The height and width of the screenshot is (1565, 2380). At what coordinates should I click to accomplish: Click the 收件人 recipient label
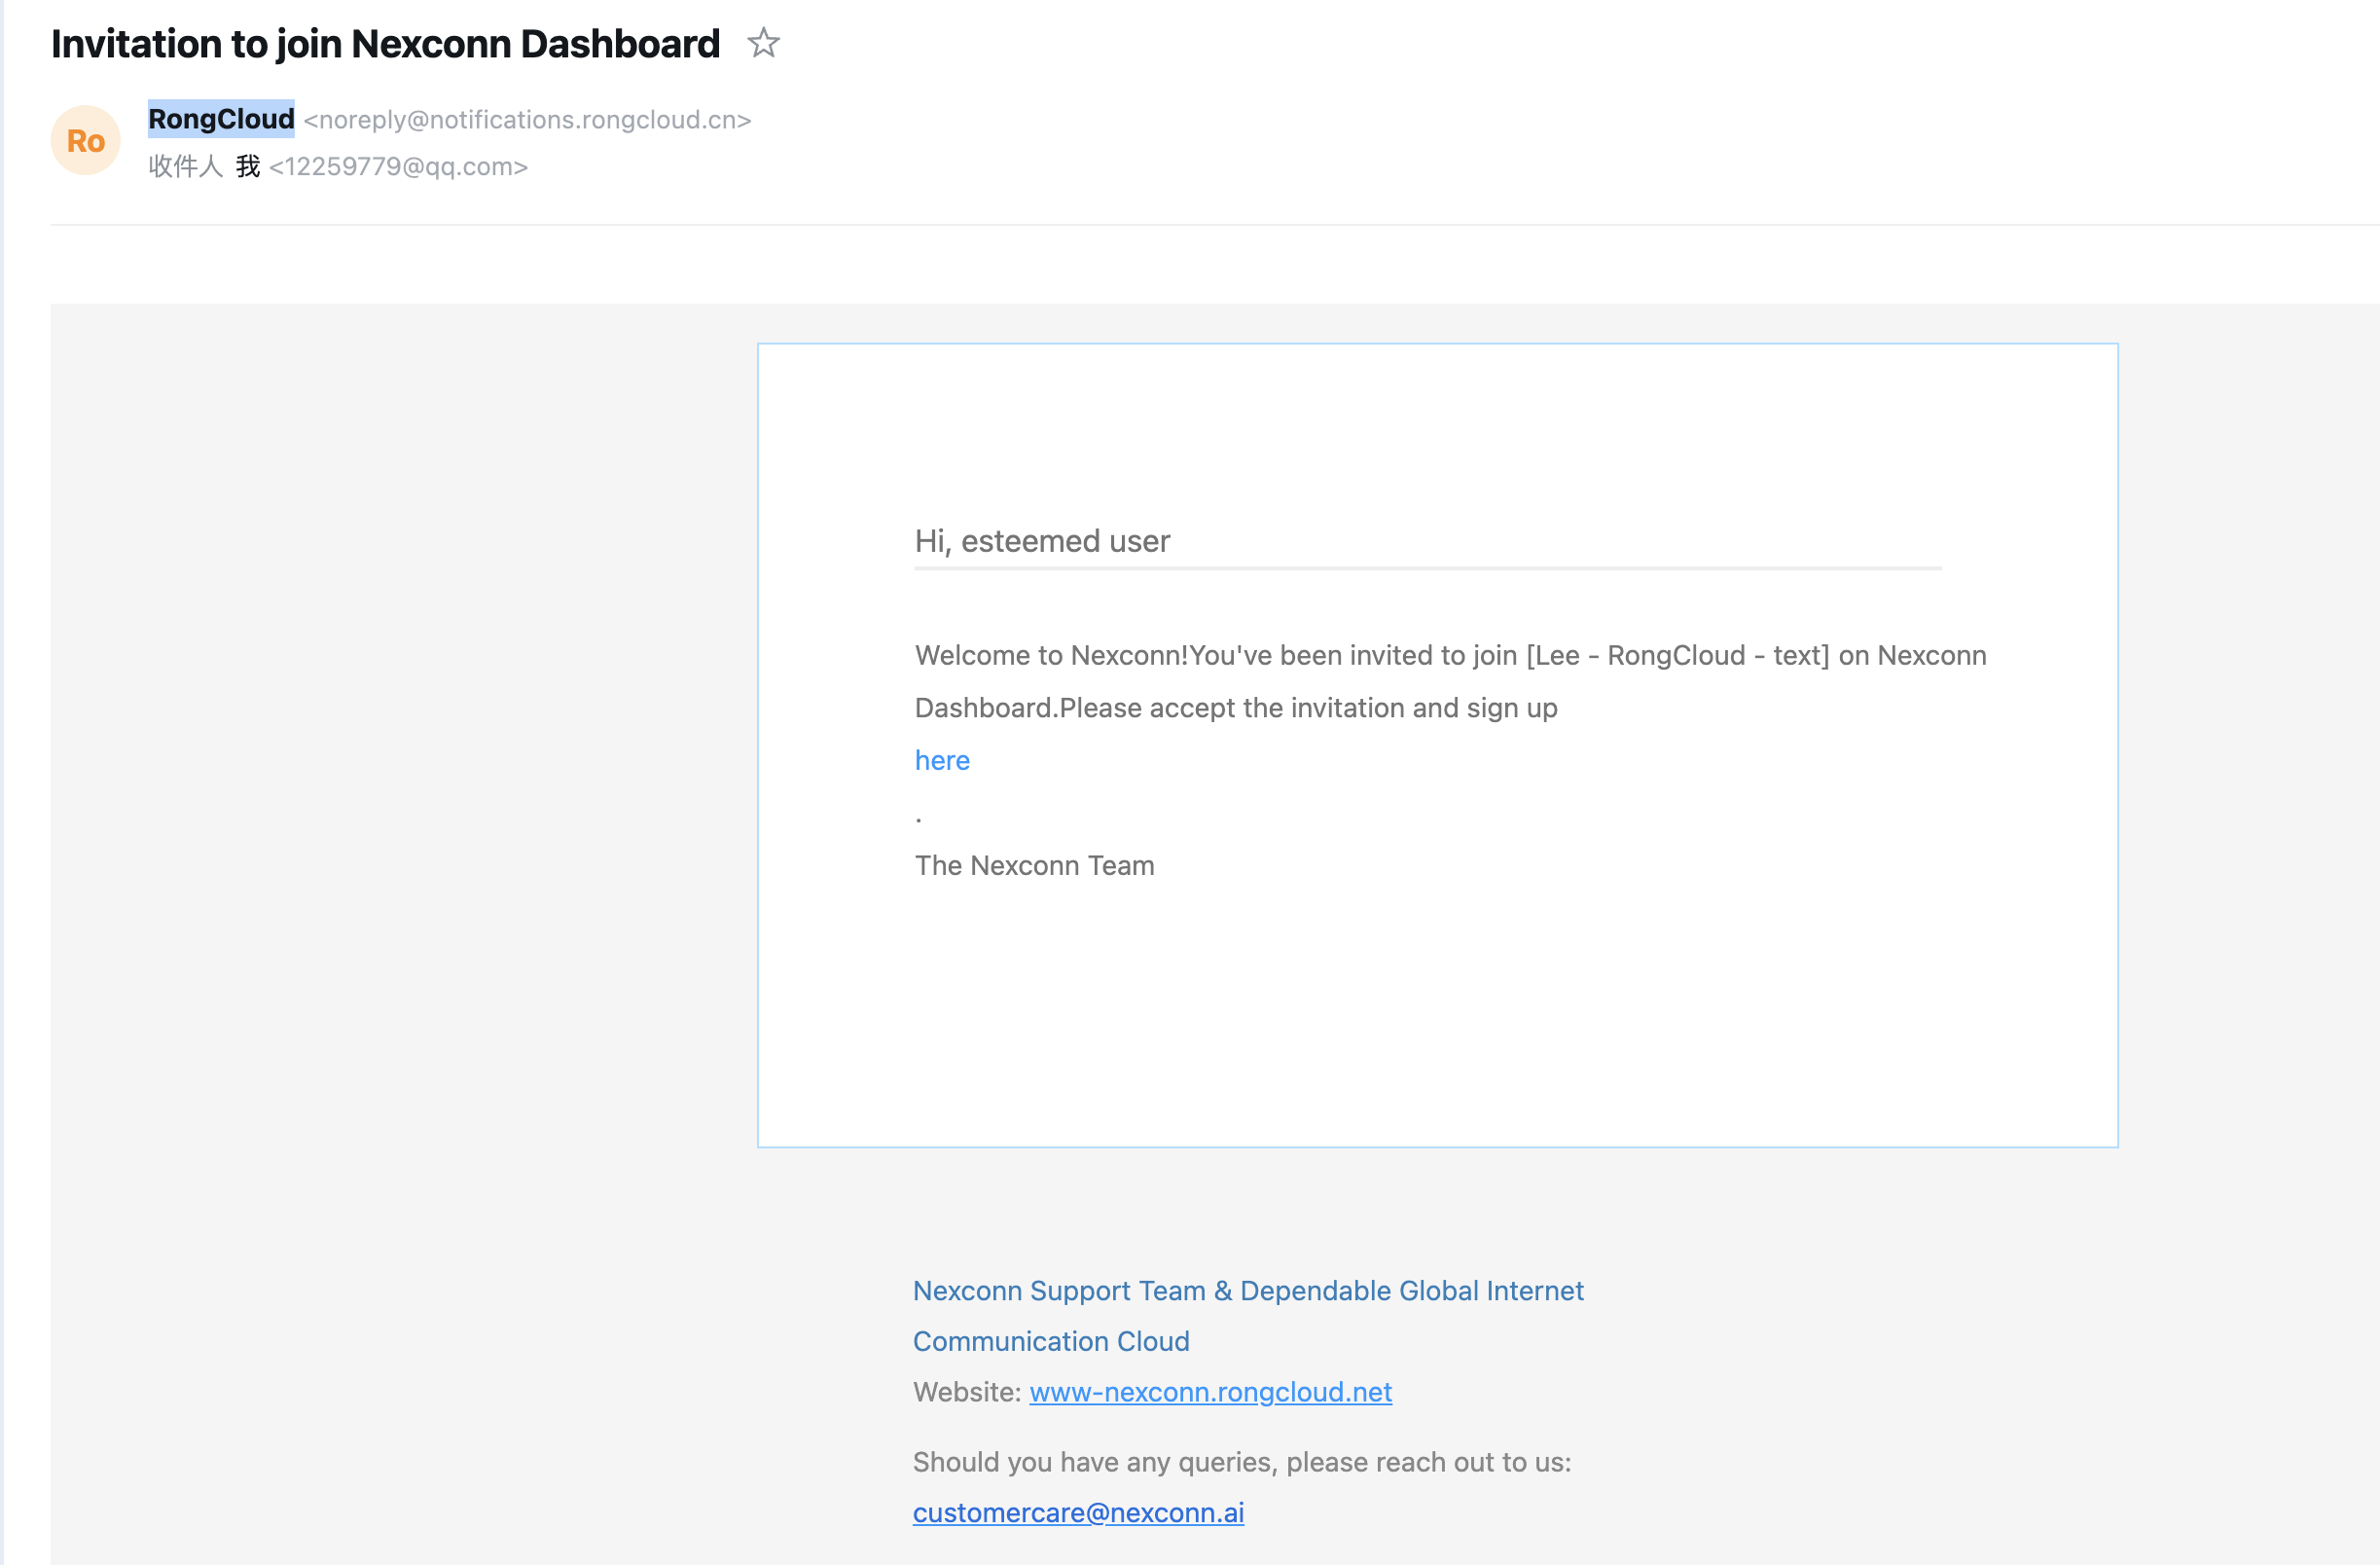click(x=185, y=166)
